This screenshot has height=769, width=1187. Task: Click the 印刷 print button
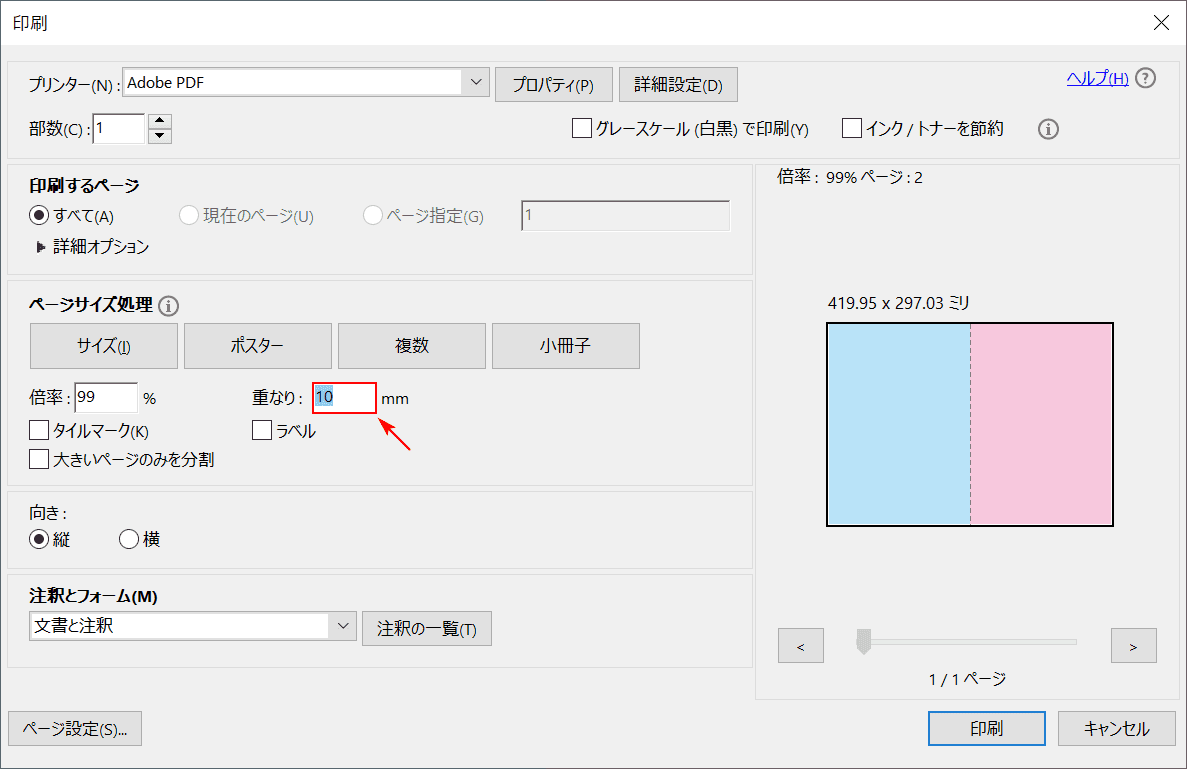986,728
